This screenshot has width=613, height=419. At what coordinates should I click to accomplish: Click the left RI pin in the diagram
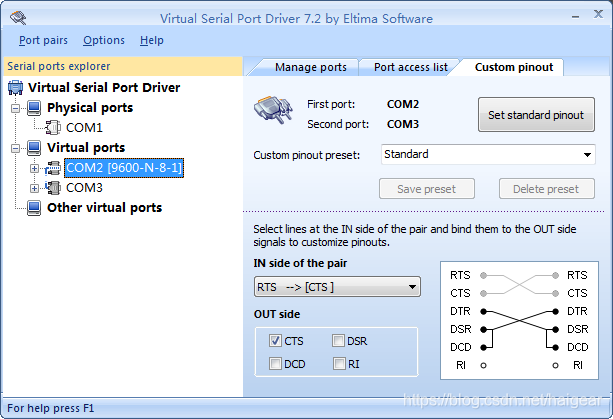pyautogui.click(x=484, y=365)
